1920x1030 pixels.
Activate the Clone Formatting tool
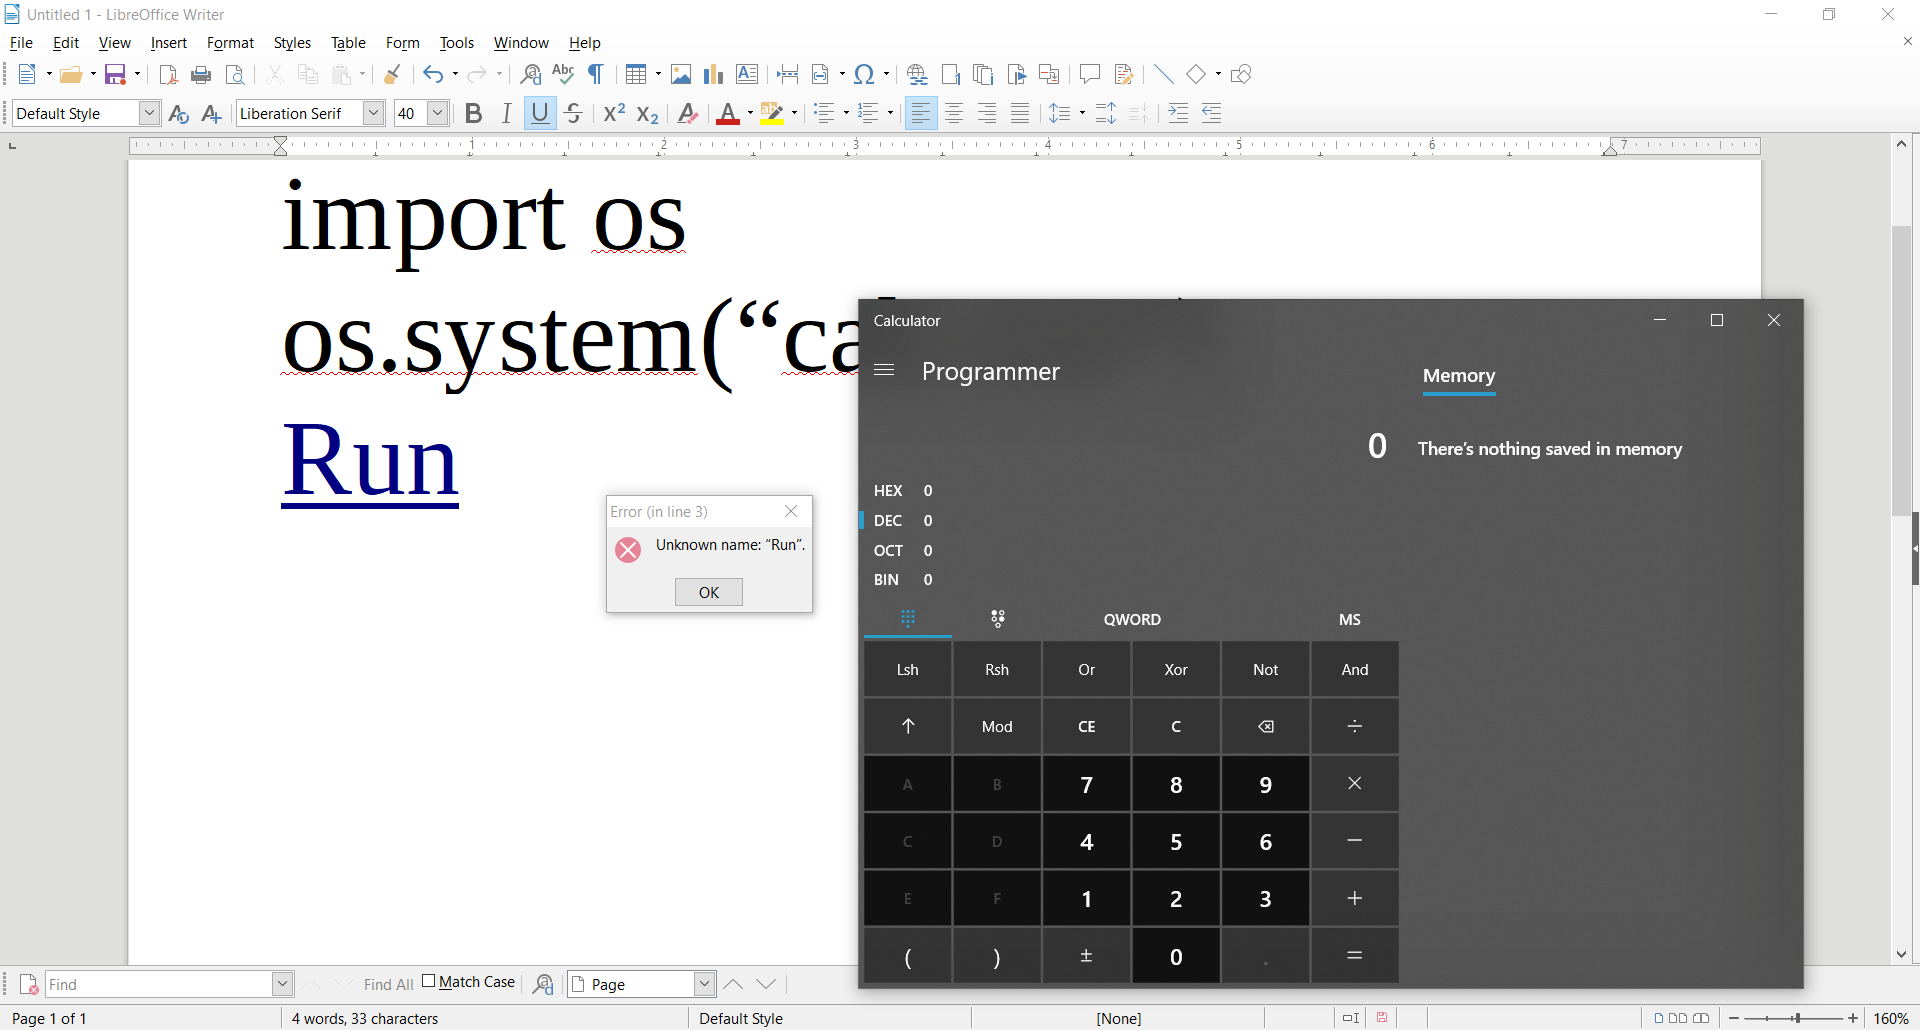pos(391,74)
